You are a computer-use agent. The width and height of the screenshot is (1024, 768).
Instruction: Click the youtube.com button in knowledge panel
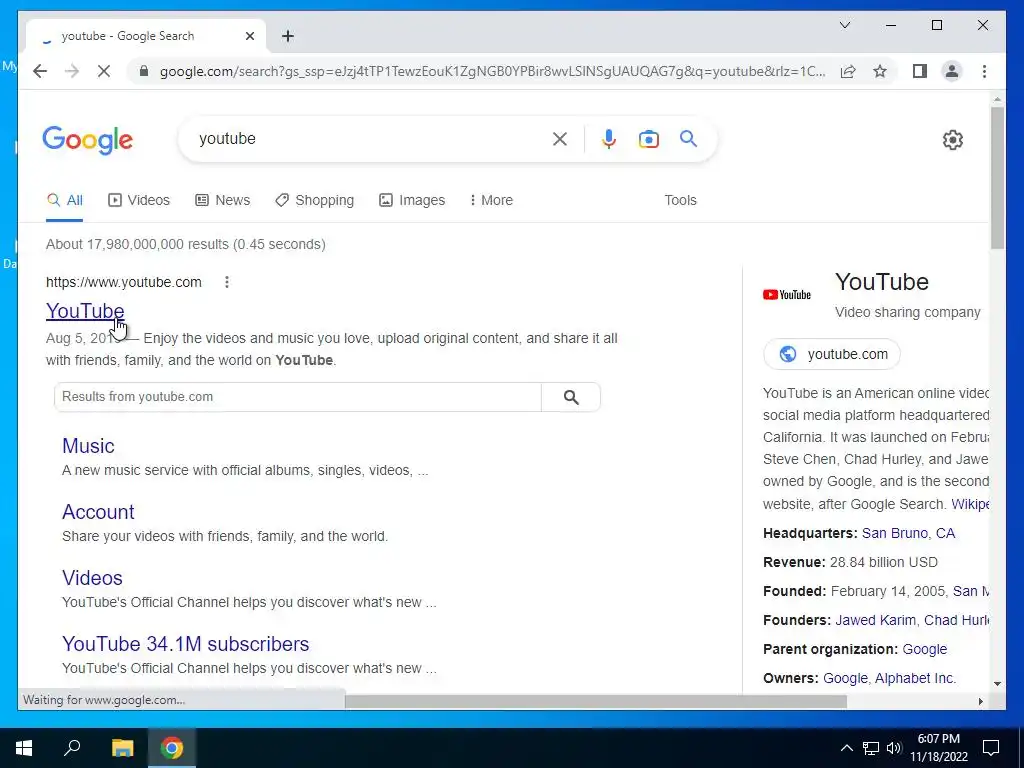(x=832, y=354)
